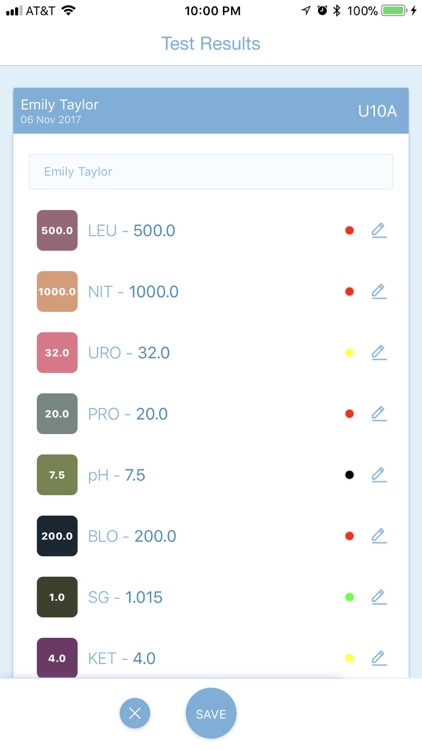The width and height of the screenshot is (422, 750).
Task: Click the black status dot for pH
Action: coord(350,475)
